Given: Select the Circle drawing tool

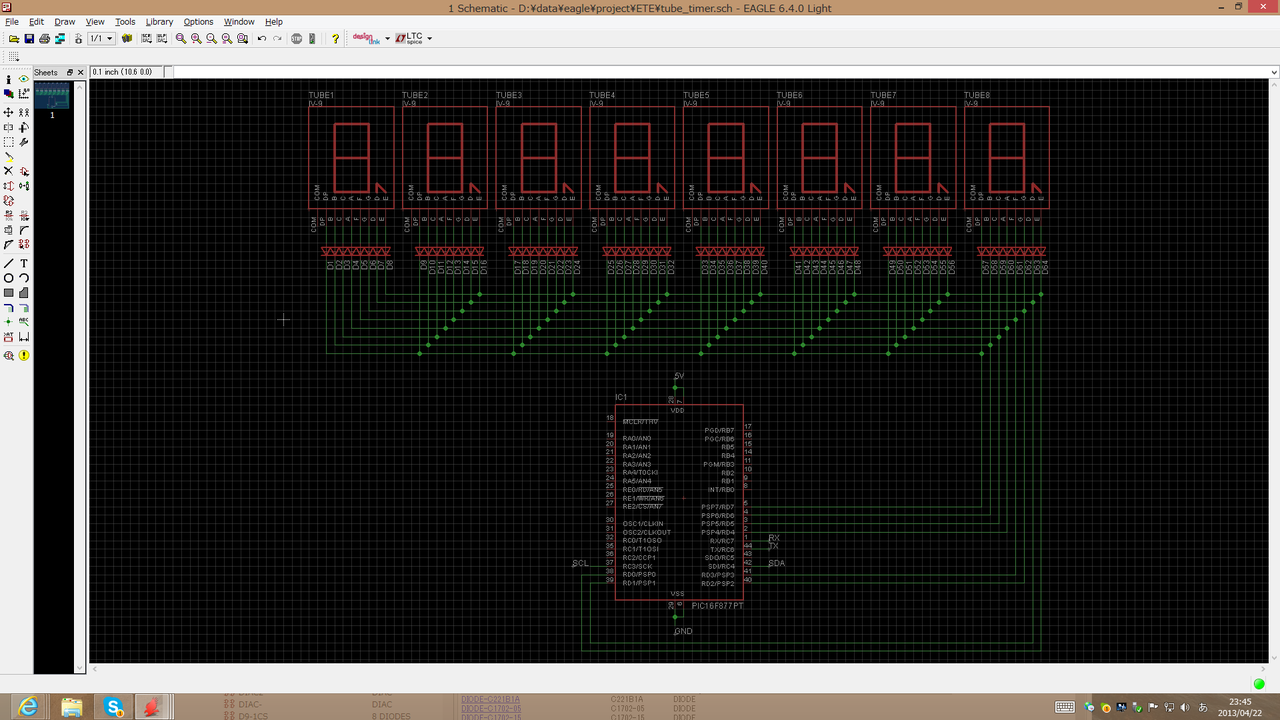Looking at the screenshot, I should [8, 278].
